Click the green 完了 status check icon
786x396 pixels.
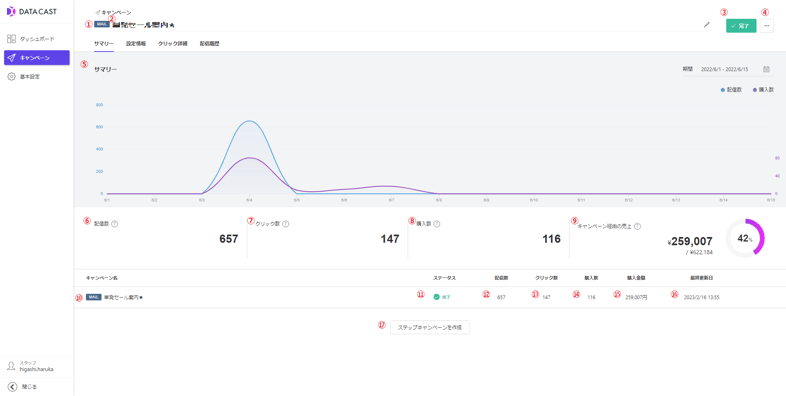pos(437,297)
